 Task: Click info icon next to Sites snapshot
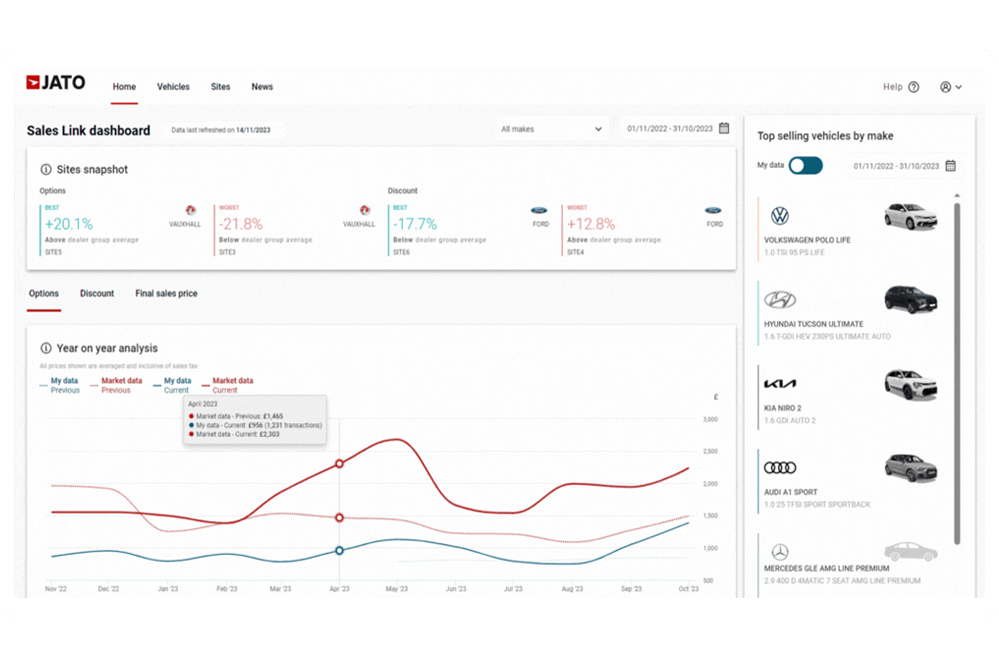tap(46, 170)
